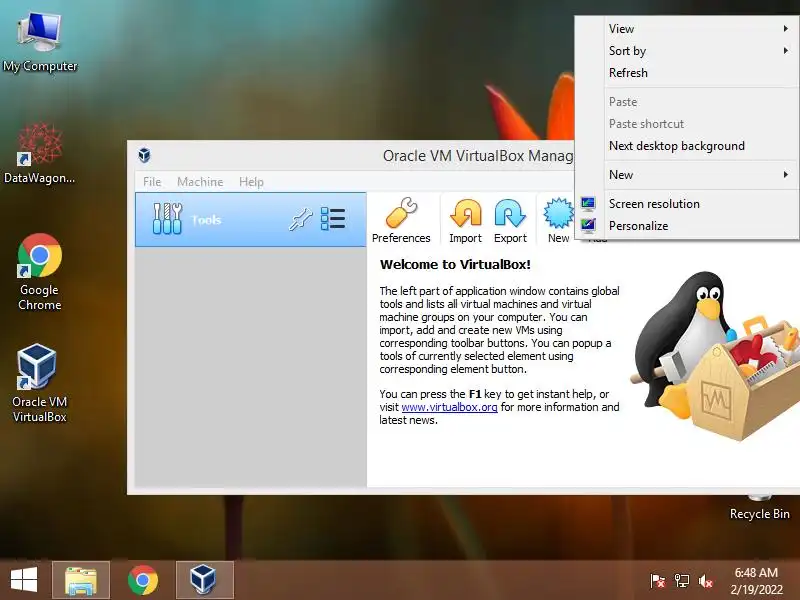
Task: Open My Computer desktop icon
Action: [40, 42]
